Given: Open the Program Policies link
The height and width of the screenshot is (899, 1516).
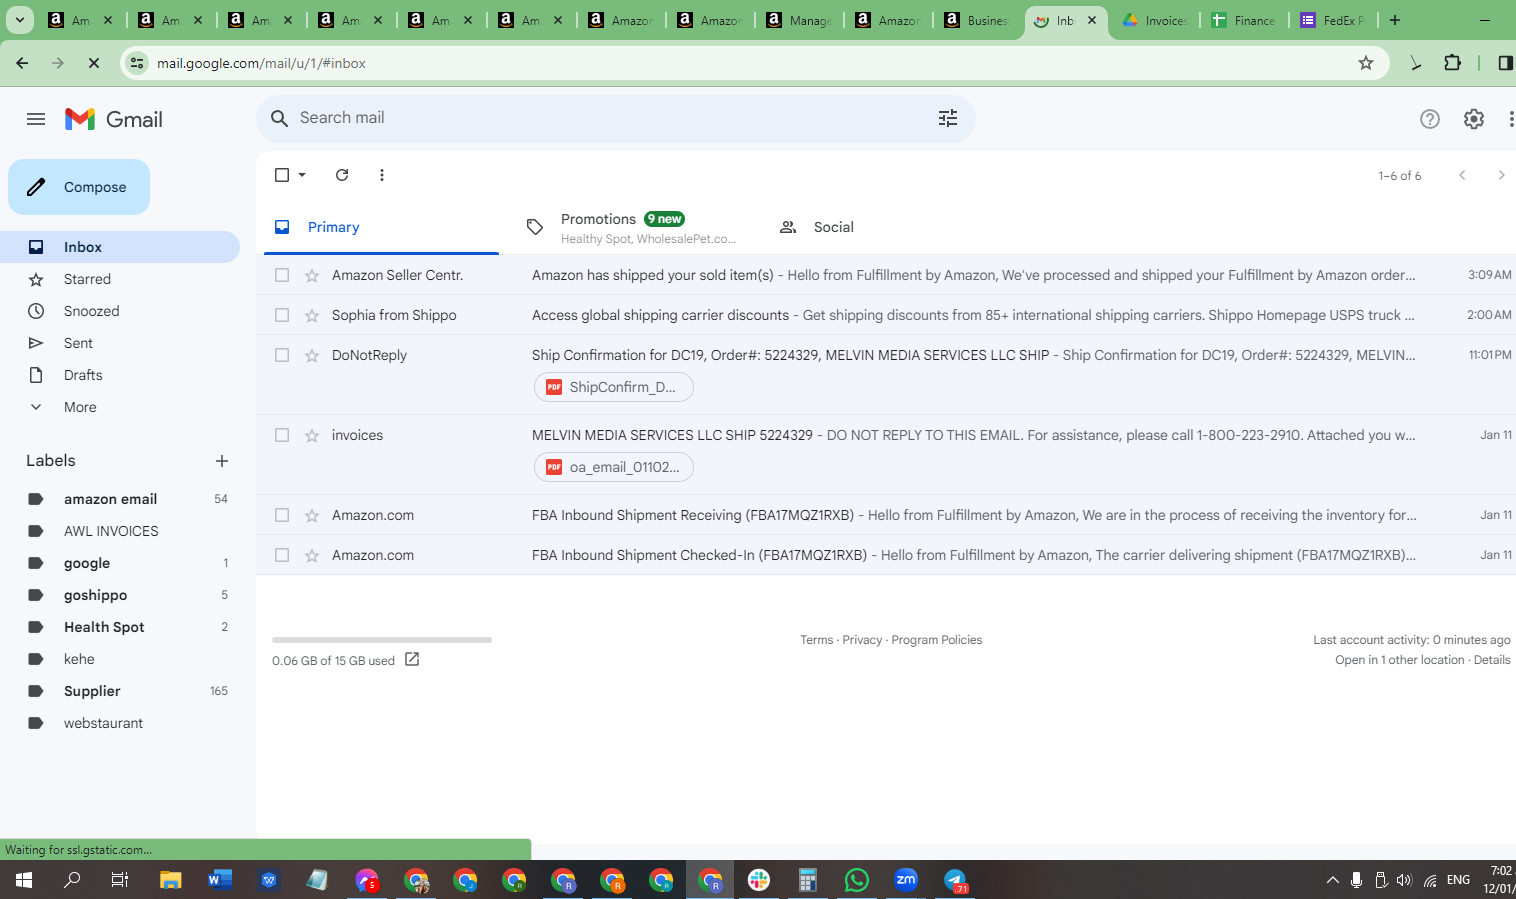Looking at the screenshot, I should [936, 640].
